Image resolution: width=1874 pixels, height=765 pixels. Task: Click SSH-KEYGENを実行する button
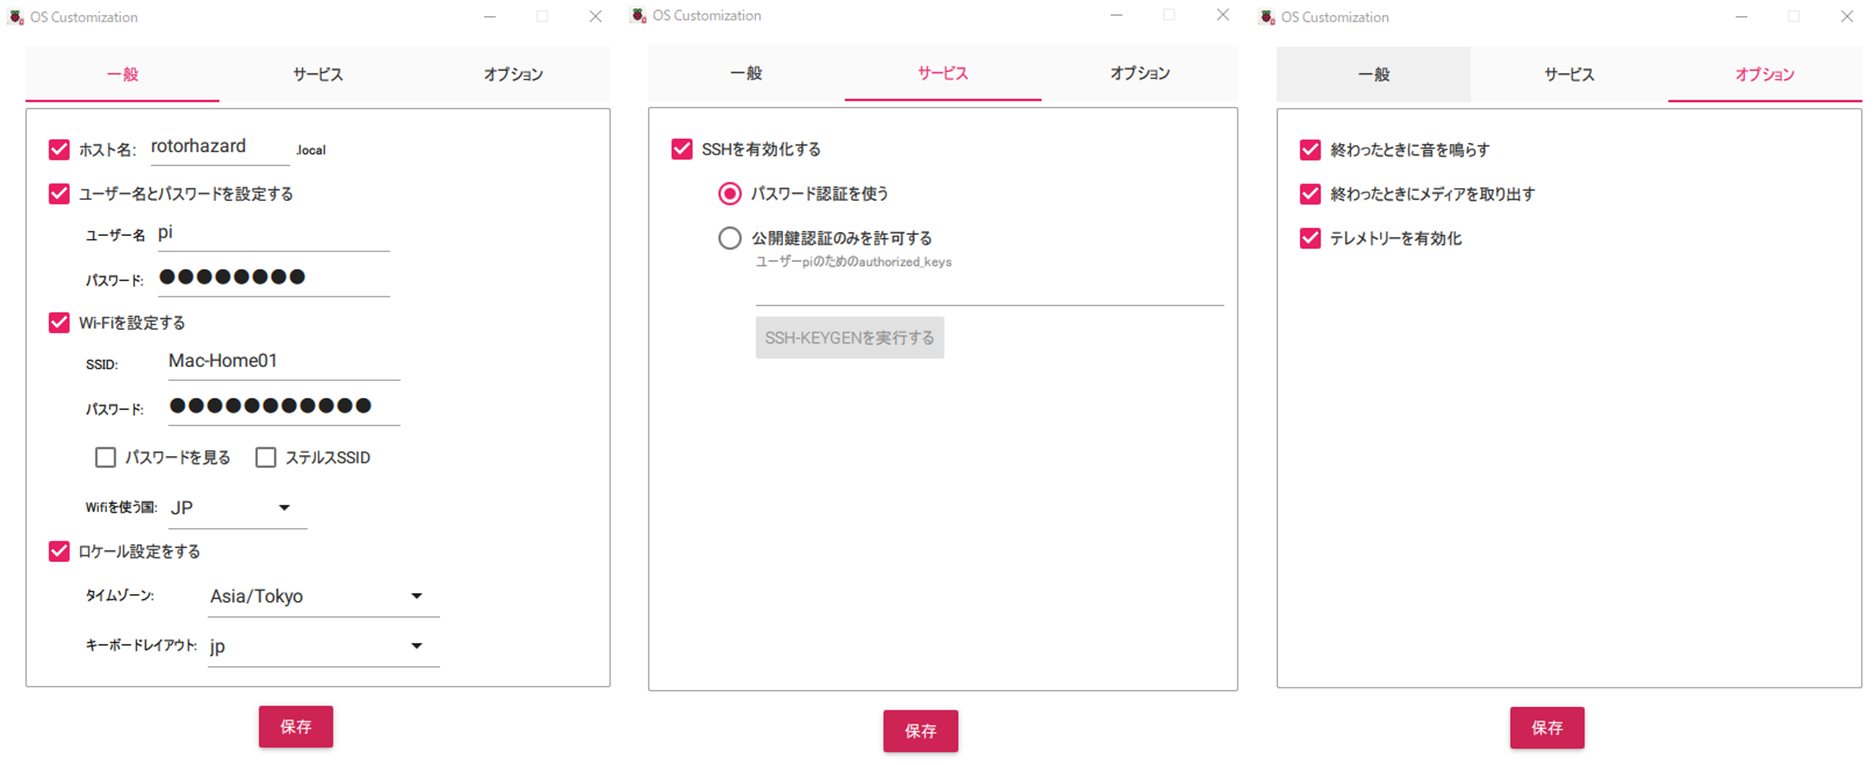click(x=850, y=338)
